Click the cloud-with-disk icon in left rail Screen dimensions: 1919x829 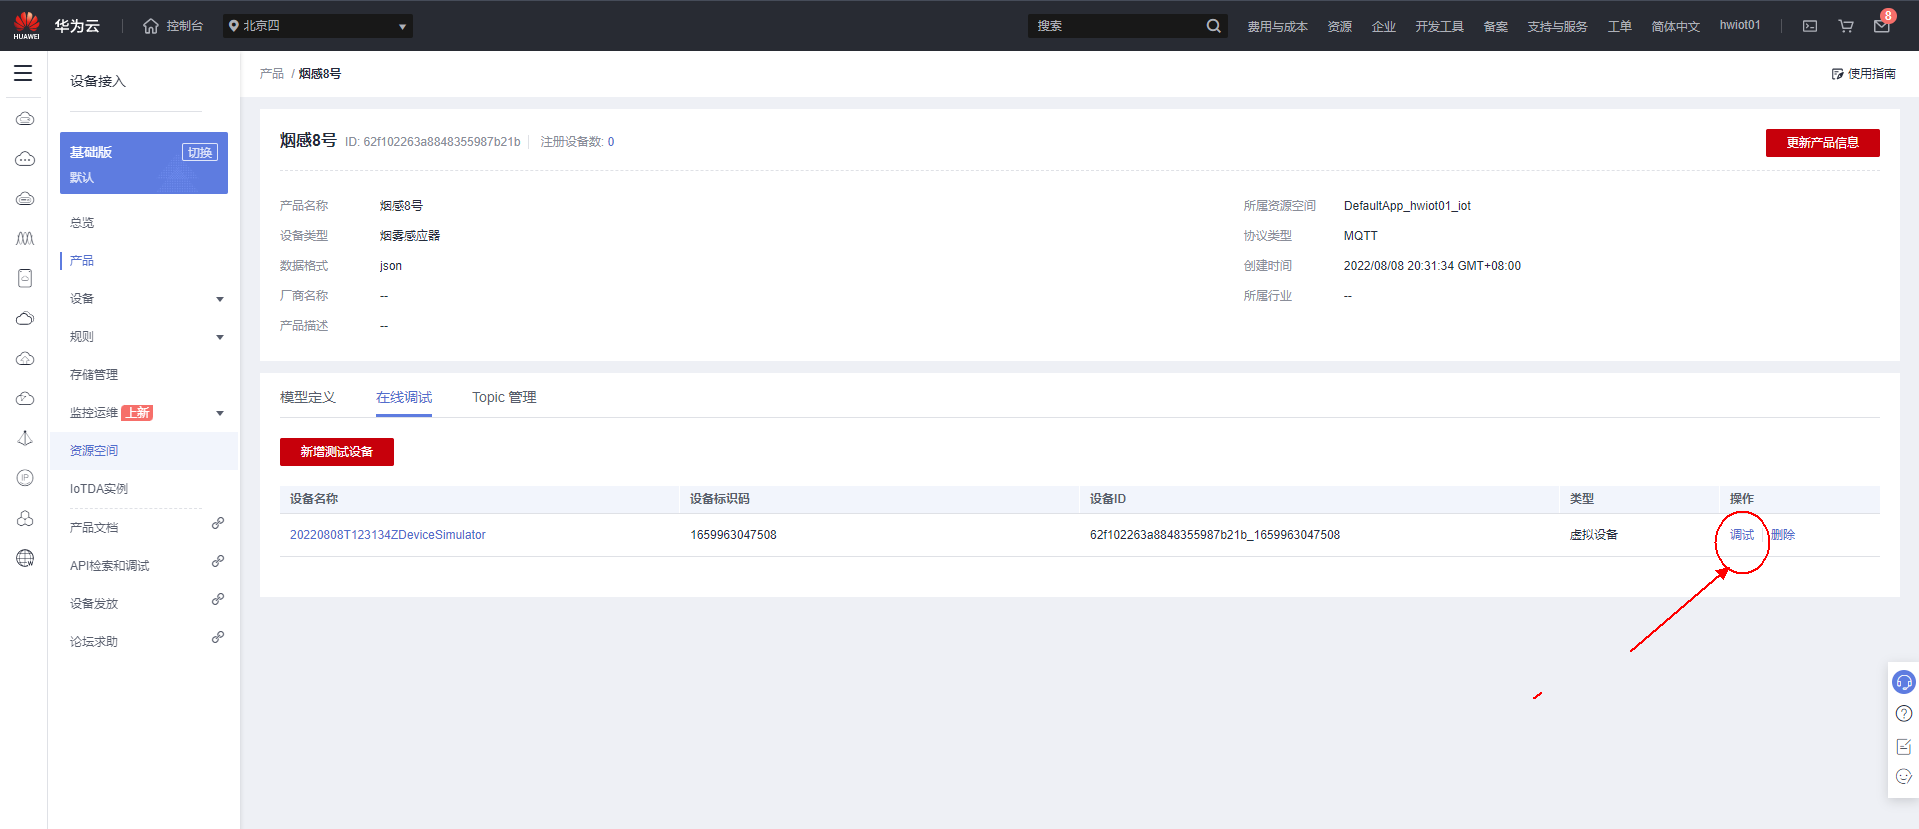coord(25,199)
